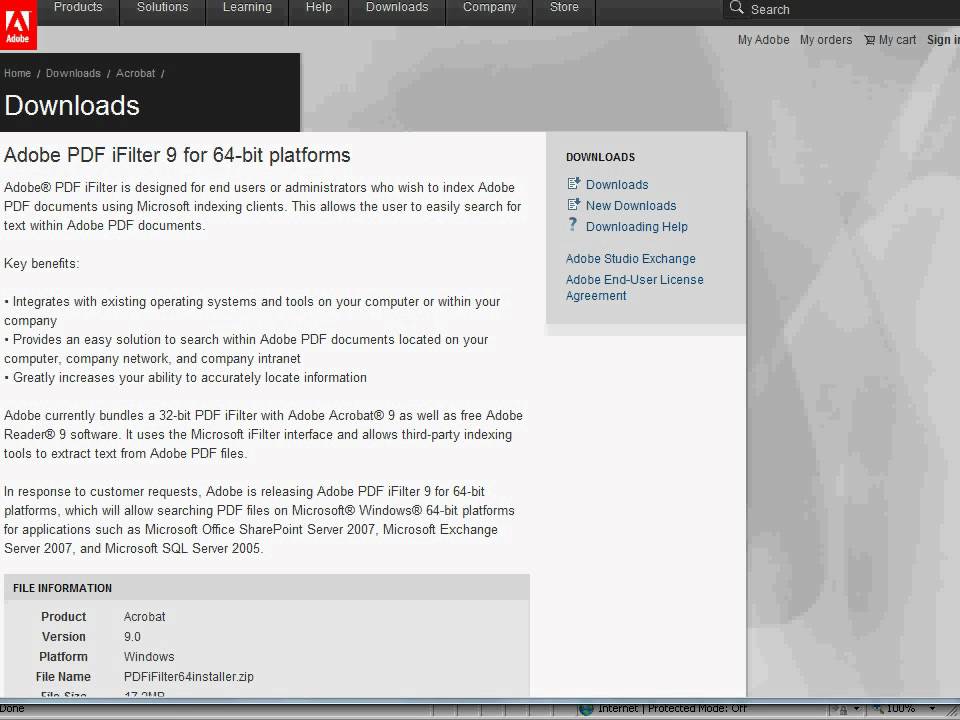This screenshot has width=960, height=720.
Task: Open the Downloading Help link
Action: (x=637, y=227)
